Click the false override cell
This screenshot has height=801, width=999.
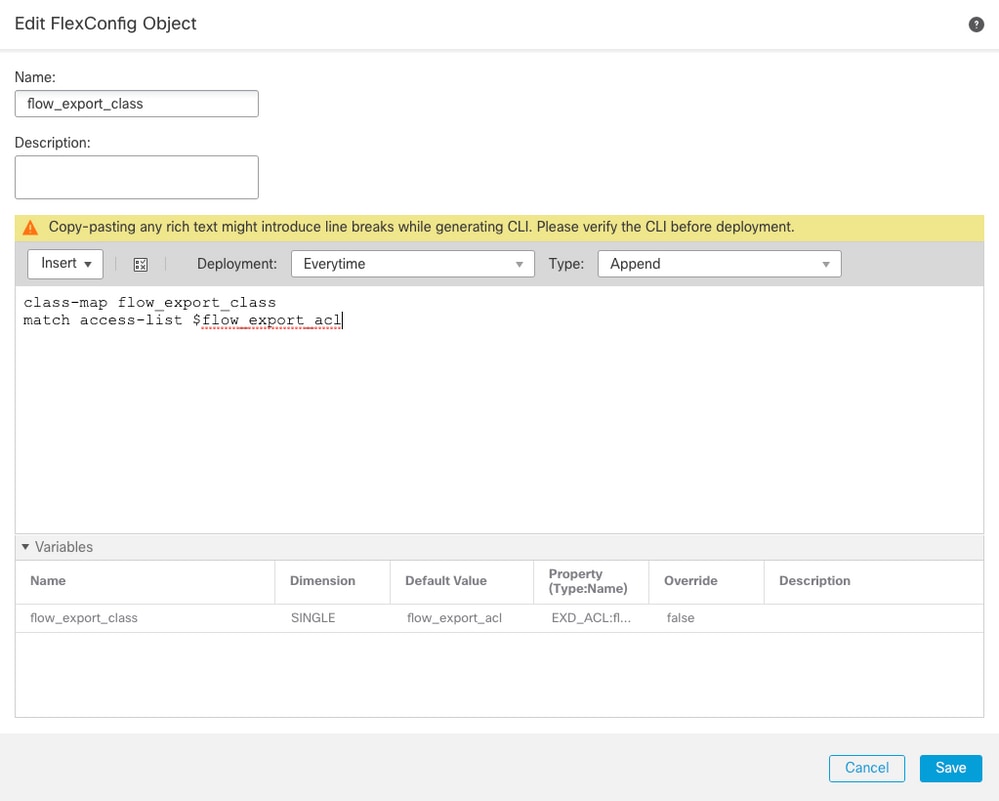[x=680, y=617]
